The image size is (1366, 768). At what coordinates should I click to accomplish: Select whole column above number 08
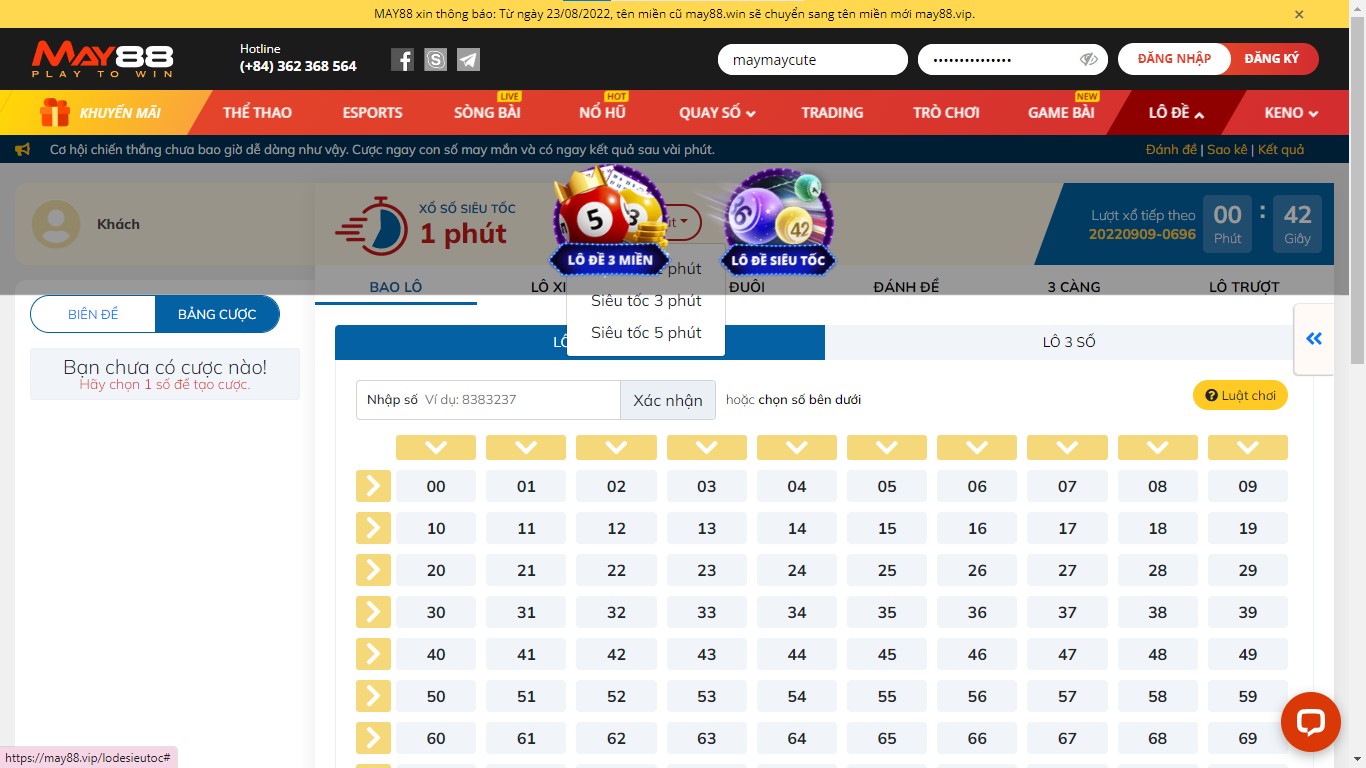point(1158,447)
